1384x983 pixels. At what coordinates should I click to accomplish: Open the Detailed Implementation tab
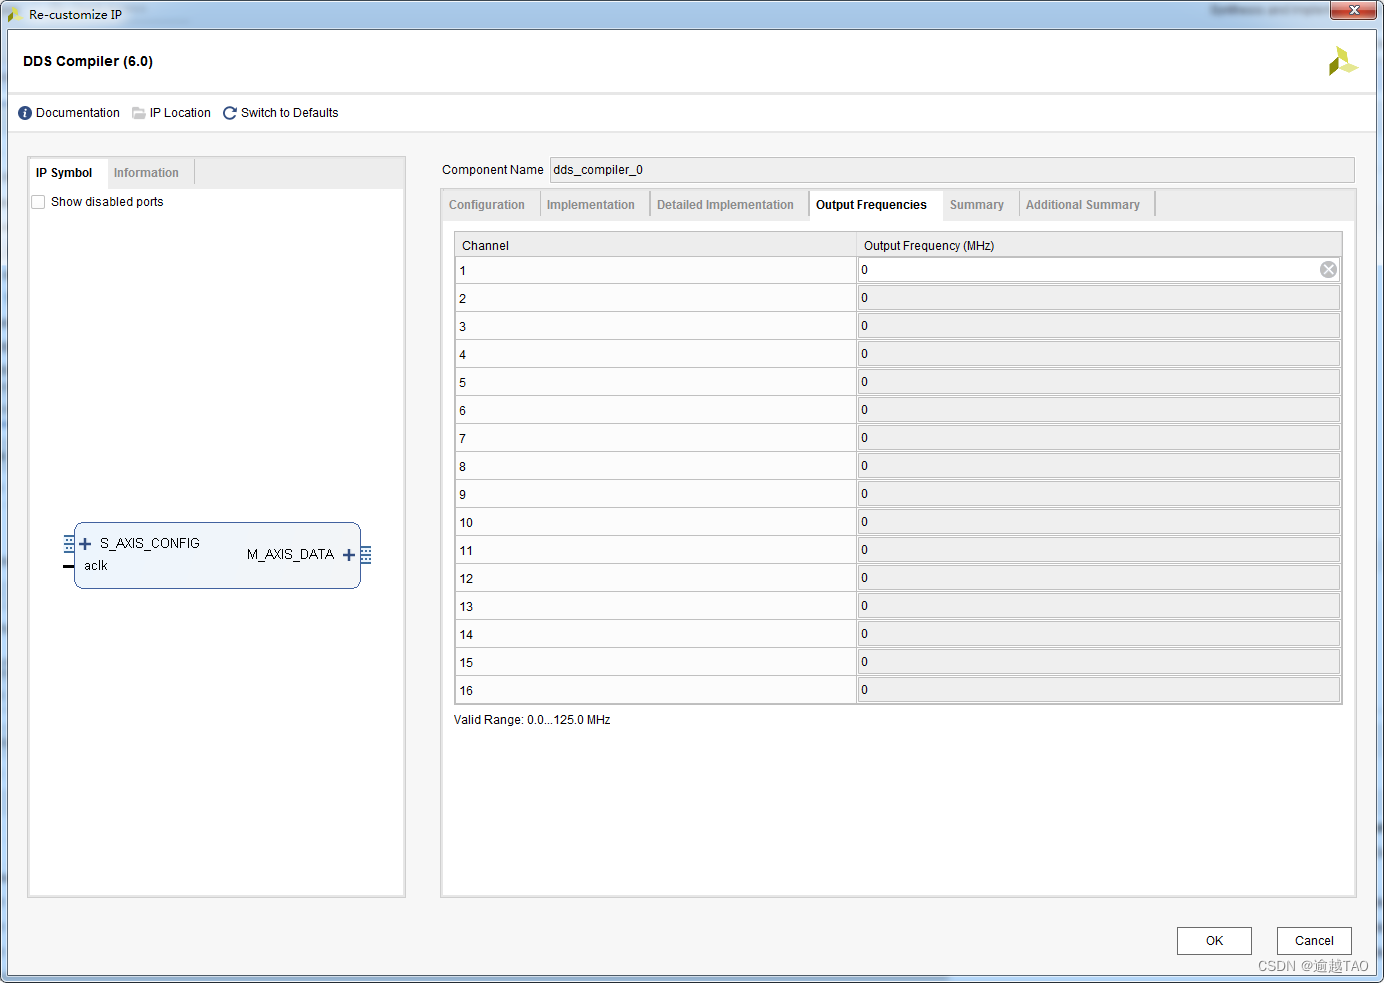click(x=725, y=205)
